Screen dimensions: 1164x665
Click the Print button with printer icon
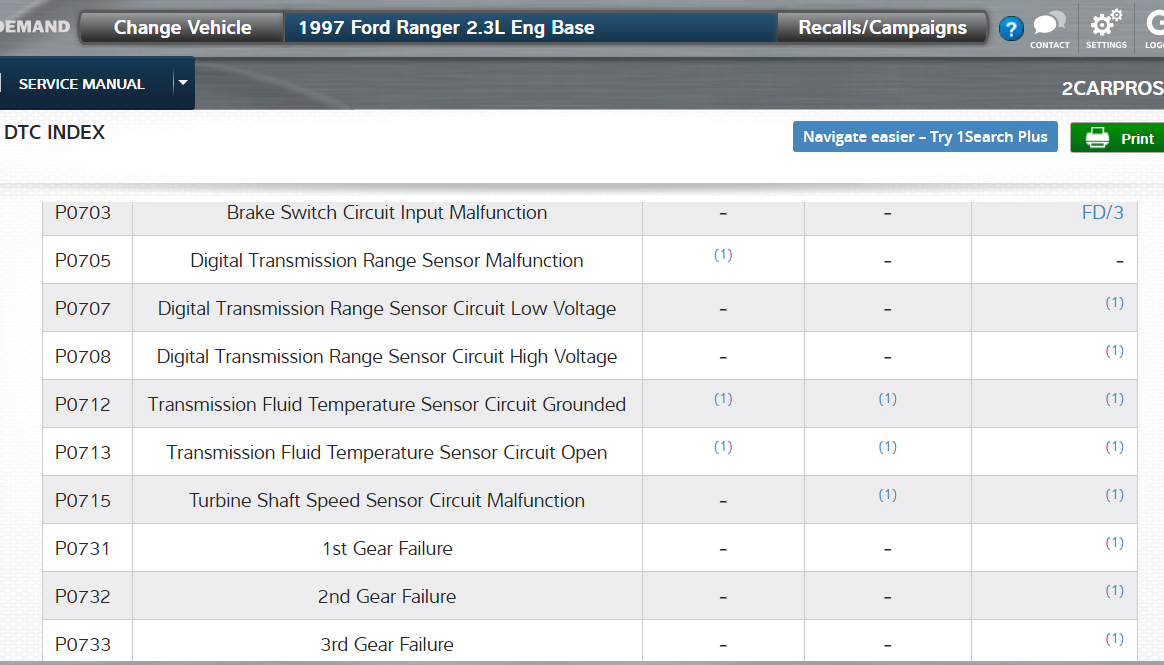click(x=1118, y=138)
